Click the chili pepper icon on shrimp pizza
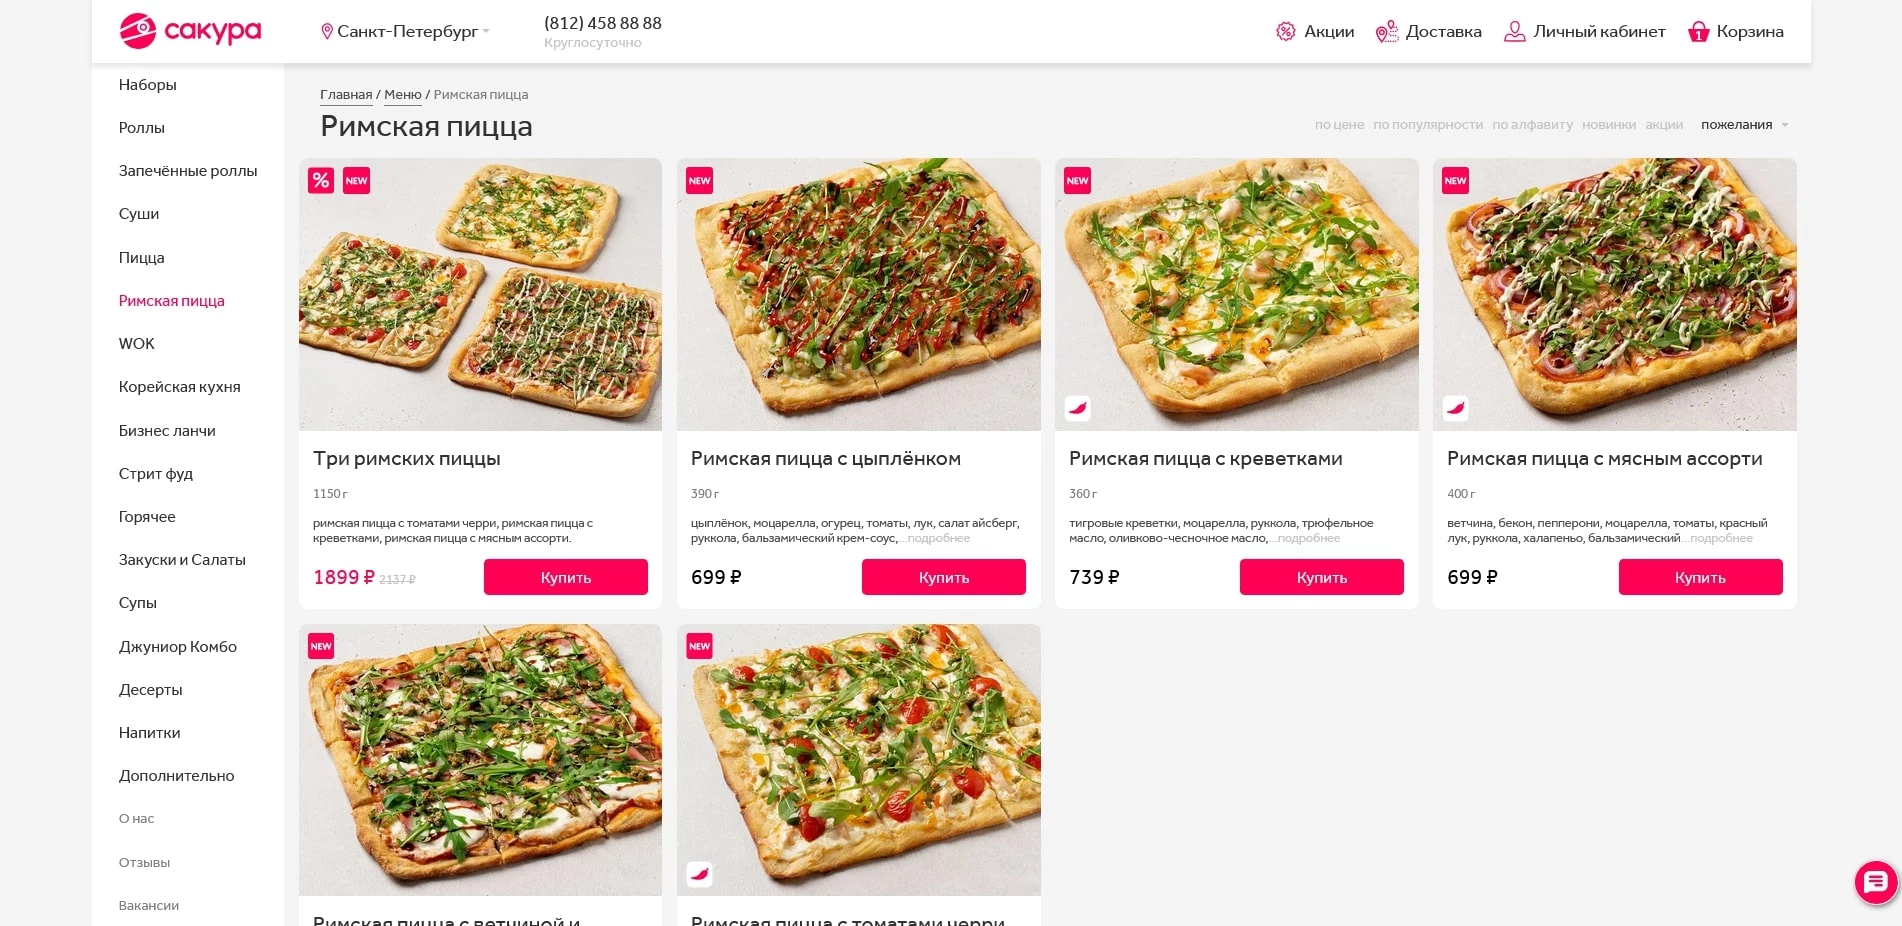1902x926 pixels. tap(1078, 408)
